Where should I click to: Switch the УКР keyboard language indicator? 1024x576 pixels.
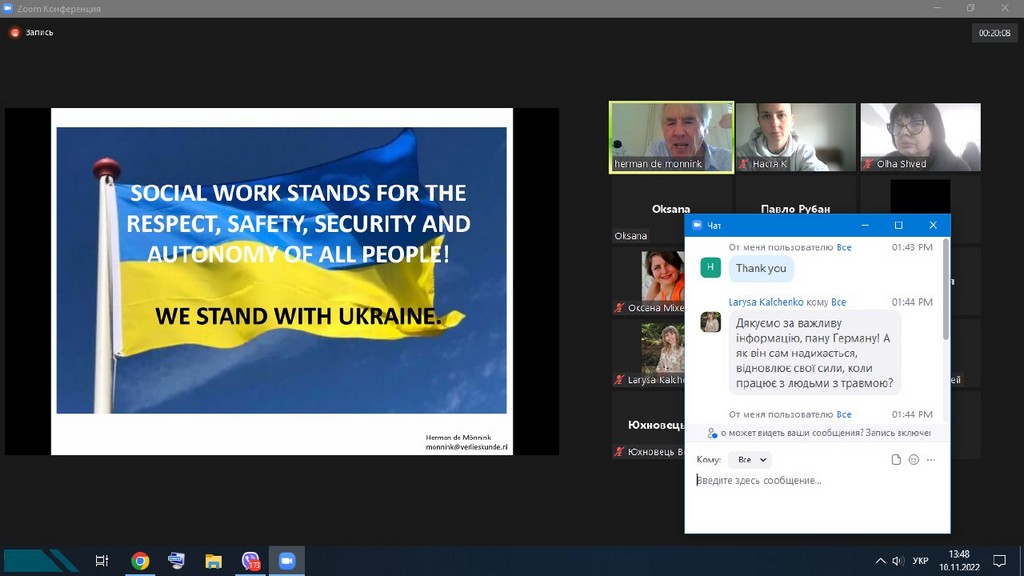920,561
